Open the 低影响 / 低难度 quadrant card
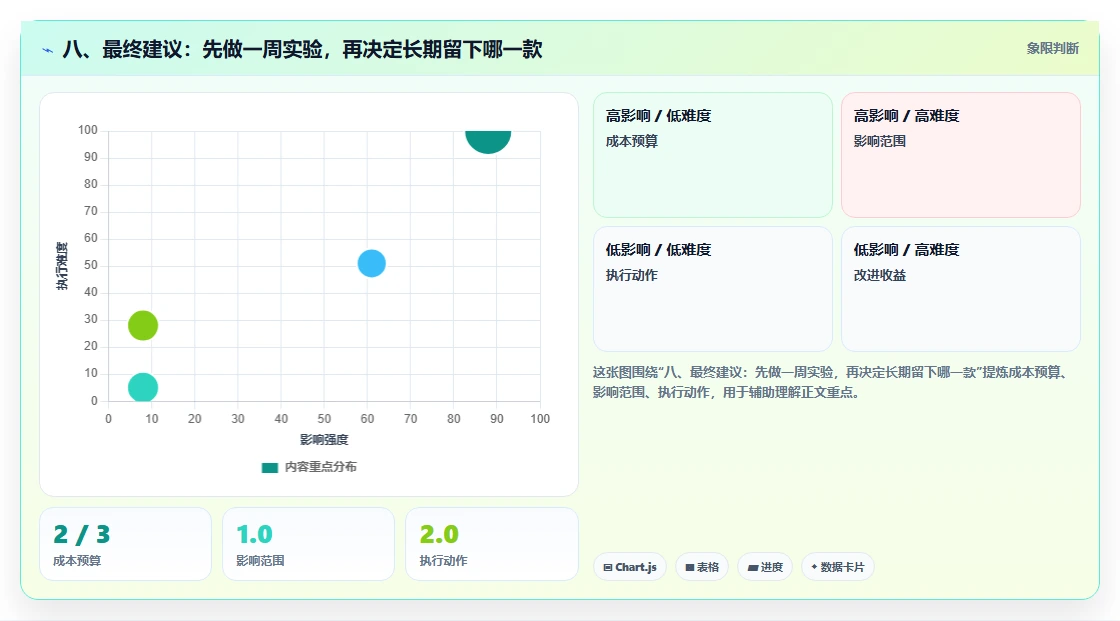1120x621 pixels. (713, 289)
